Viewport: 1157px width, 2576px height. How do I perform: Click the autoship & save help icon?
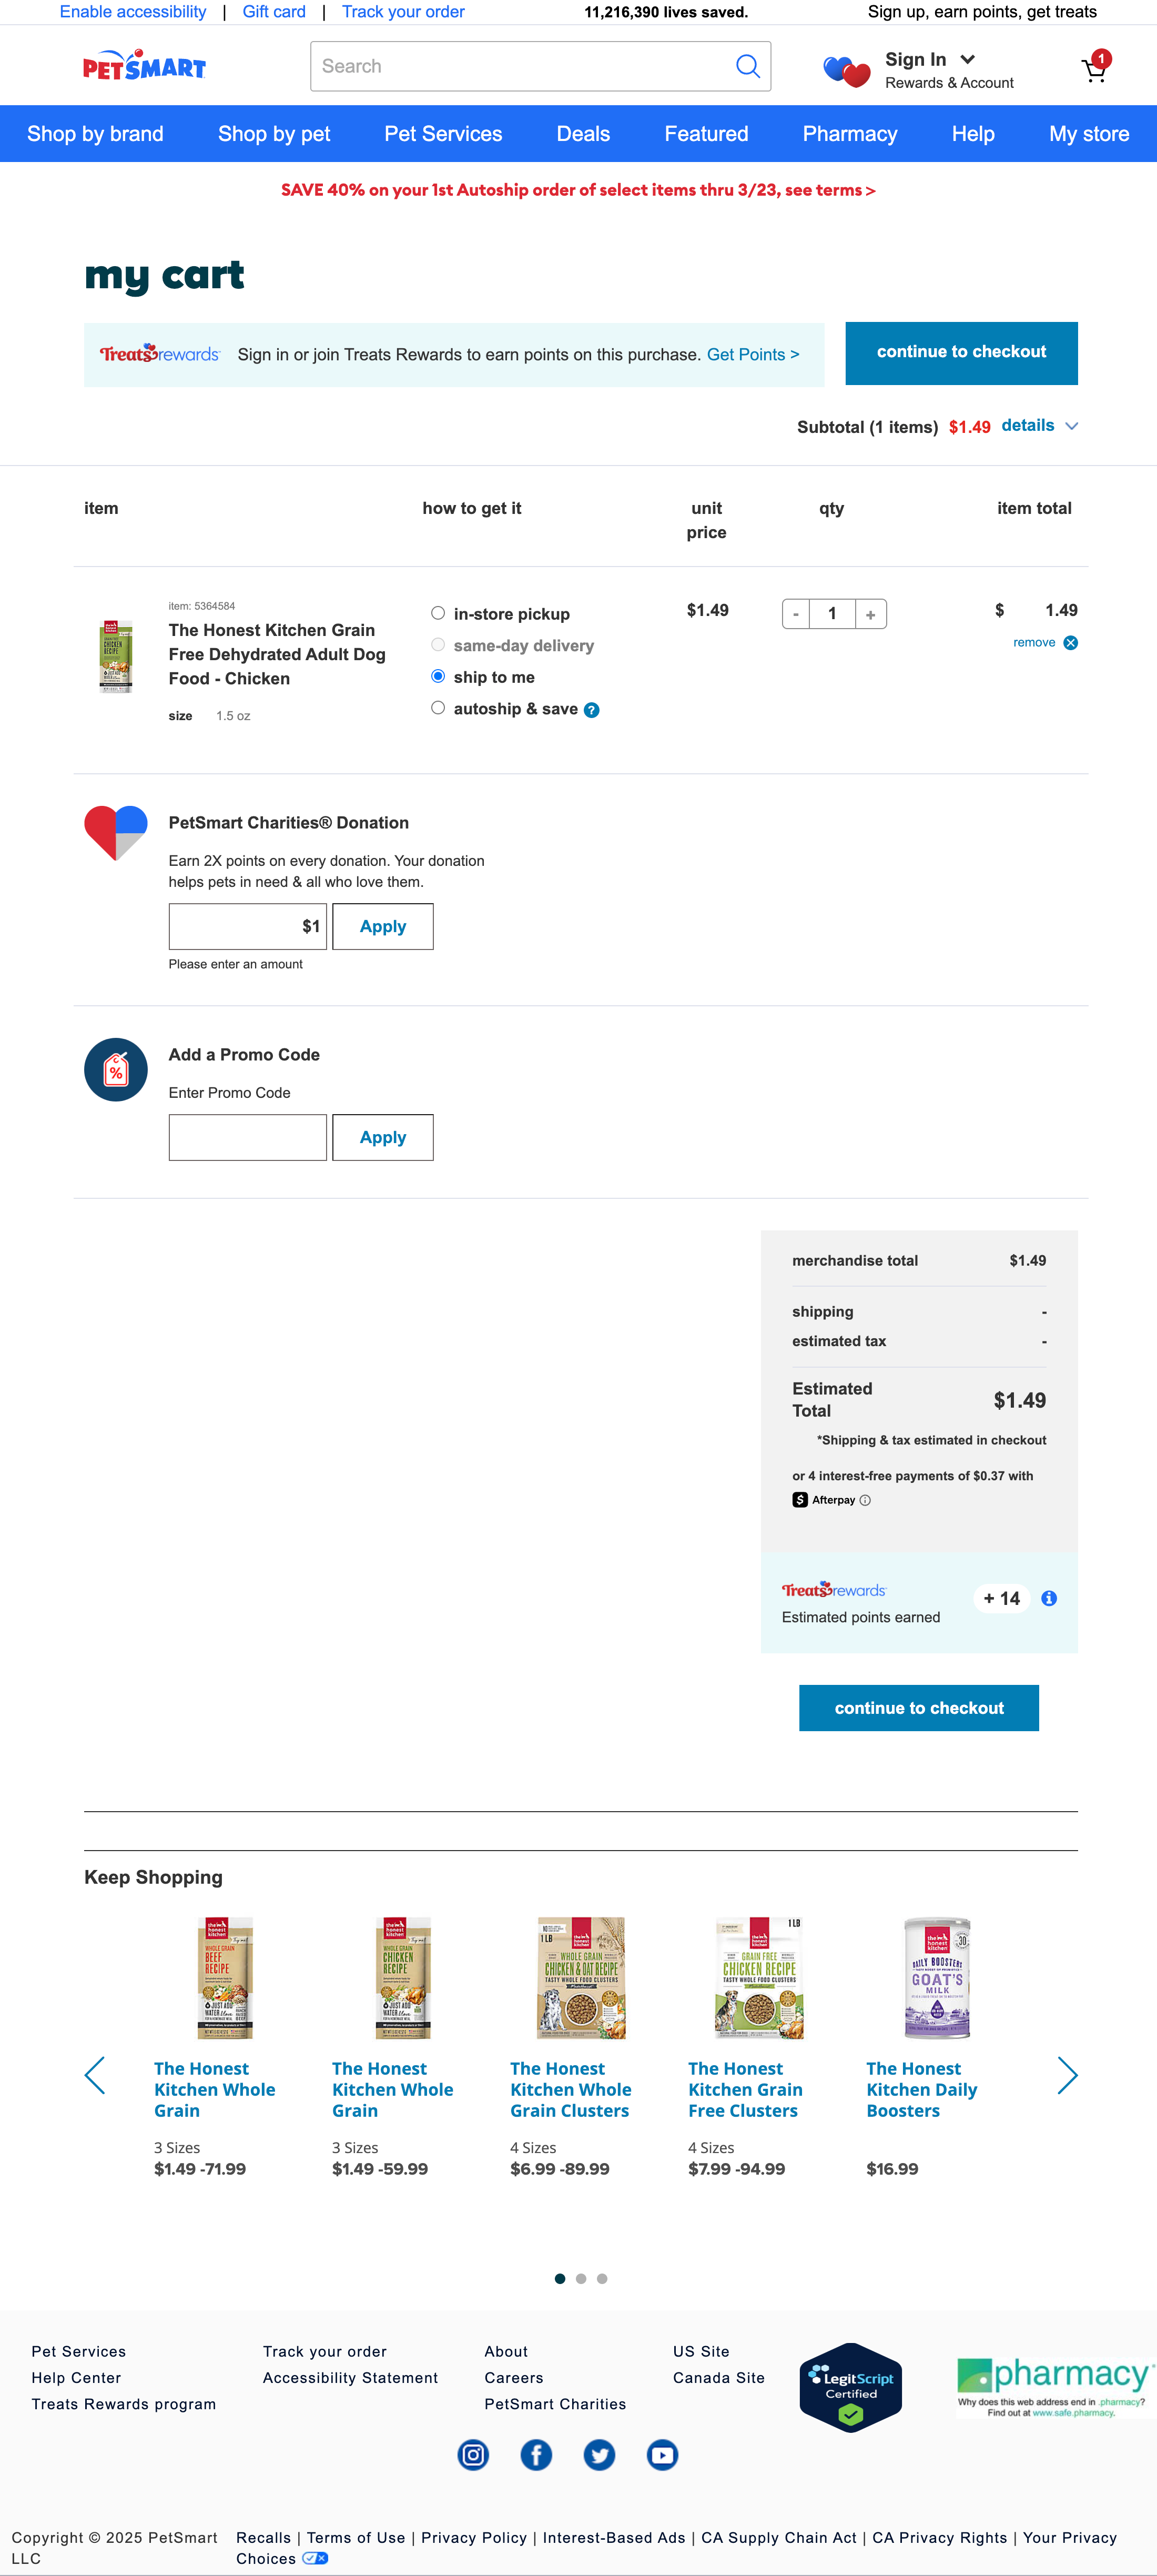point(591,709)
